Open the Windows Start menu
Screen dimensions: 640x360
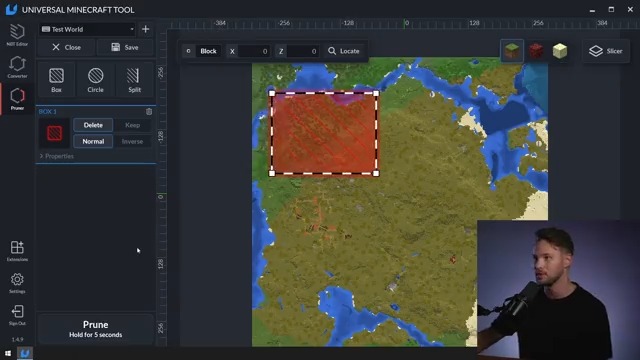pyautogui.click(x=8, y=353)
